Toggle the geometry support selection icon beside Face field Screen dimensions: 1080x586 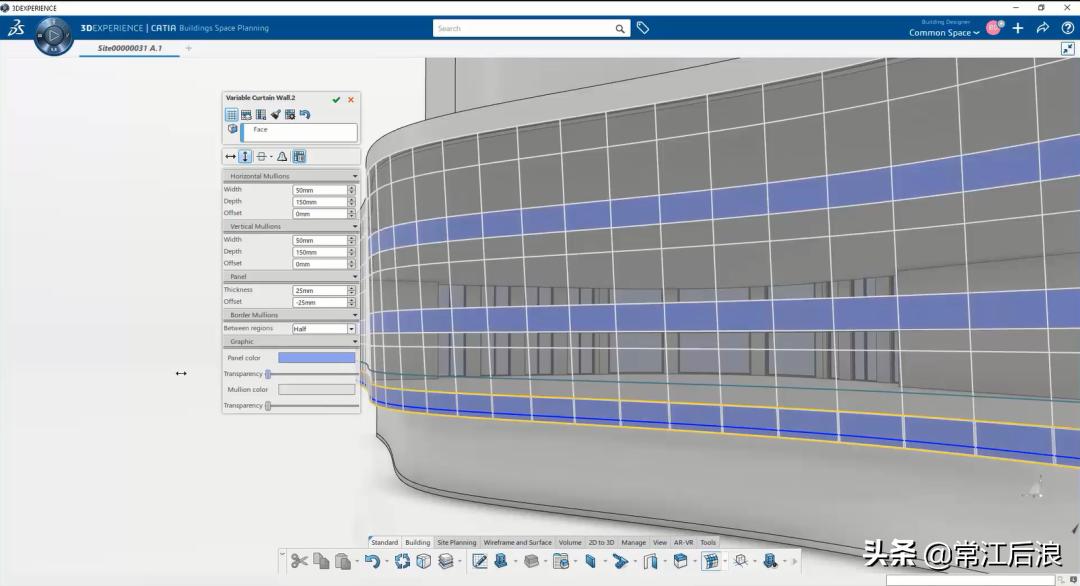pyautogui.click(x=232, y=129)
